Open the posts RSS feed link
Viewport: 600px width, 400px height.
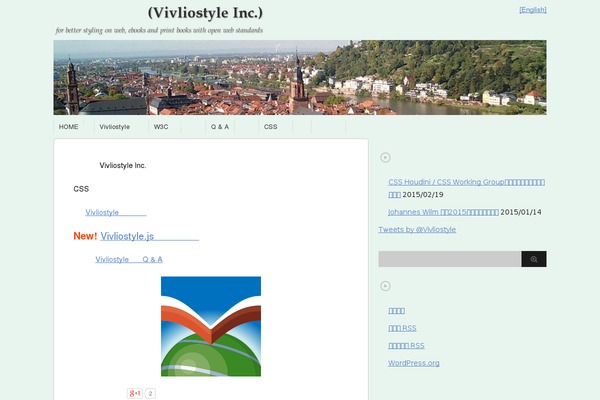pyautogui.click(x=402, y=328)
